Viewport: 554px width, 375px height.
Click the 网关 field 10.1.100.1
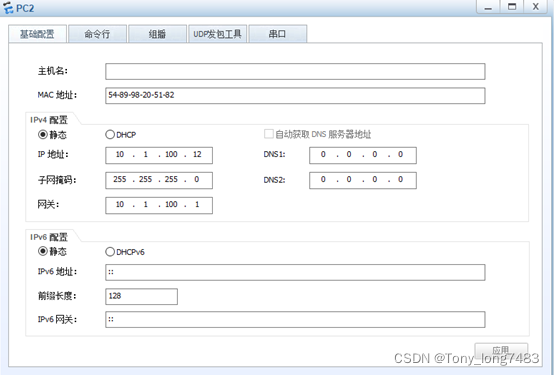tap(159, 205)
